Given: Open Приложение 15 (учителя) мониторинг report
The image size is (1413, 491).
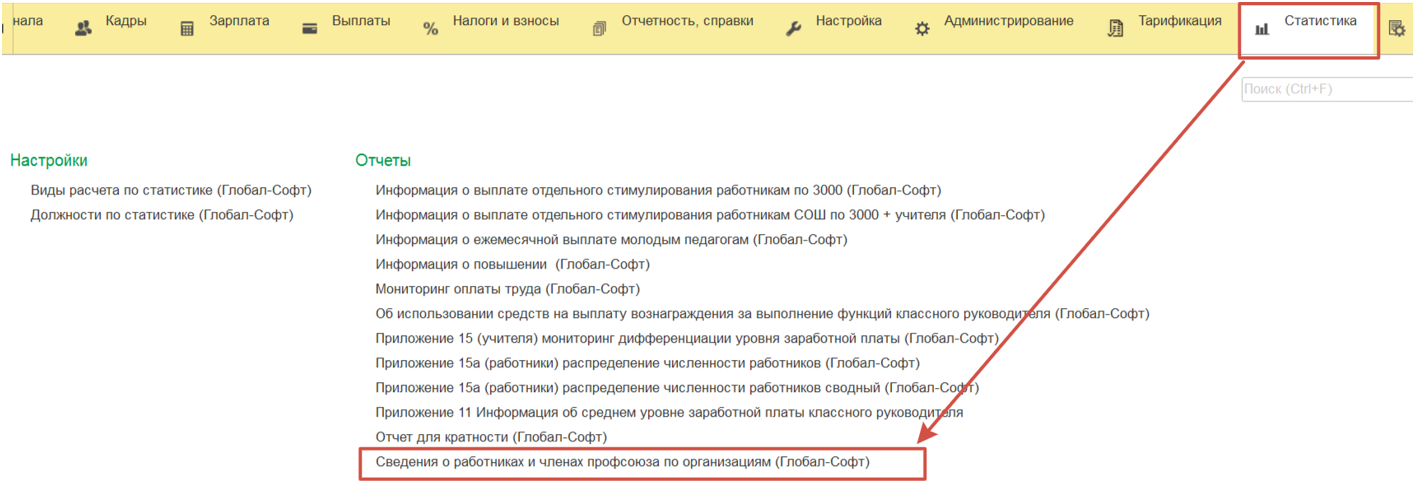Looking at the screenshot, I should pyautogui.click(x=687, y=338).
